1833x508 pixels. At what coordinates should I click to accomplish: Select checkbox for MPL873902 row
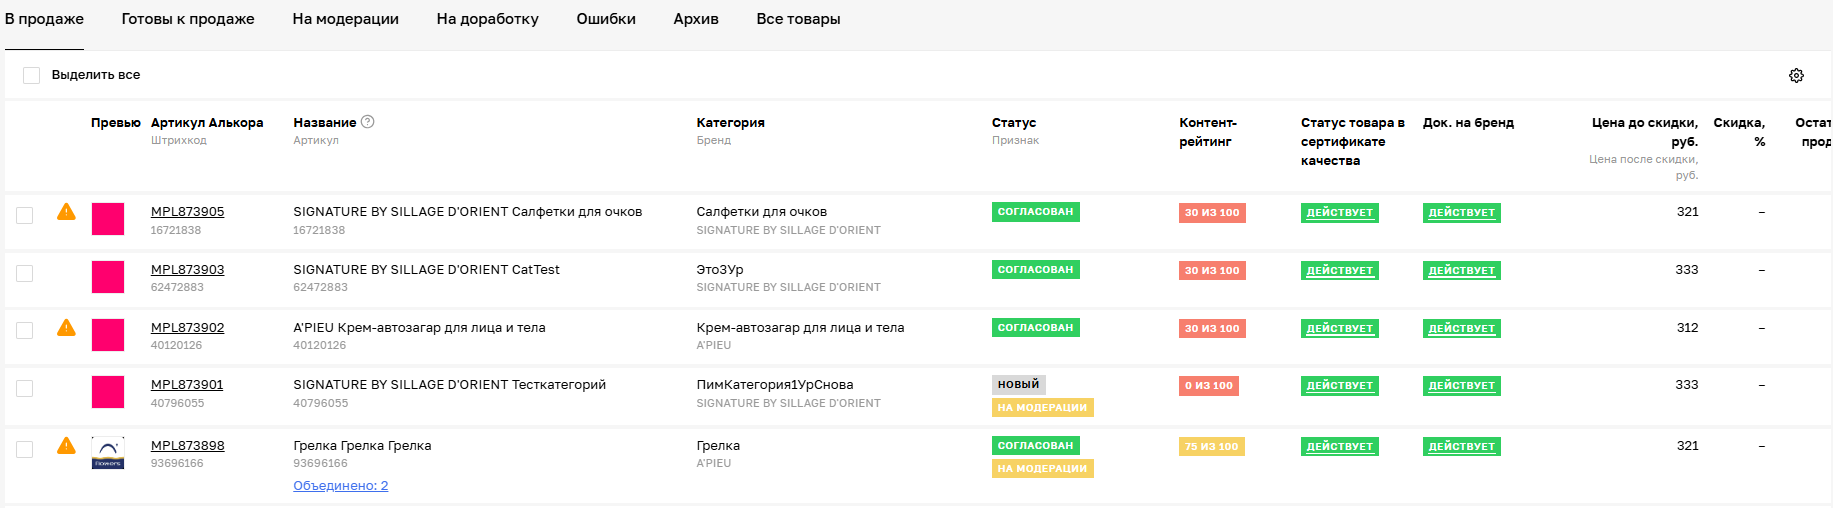pyautogui.click(x=25, y=330)
